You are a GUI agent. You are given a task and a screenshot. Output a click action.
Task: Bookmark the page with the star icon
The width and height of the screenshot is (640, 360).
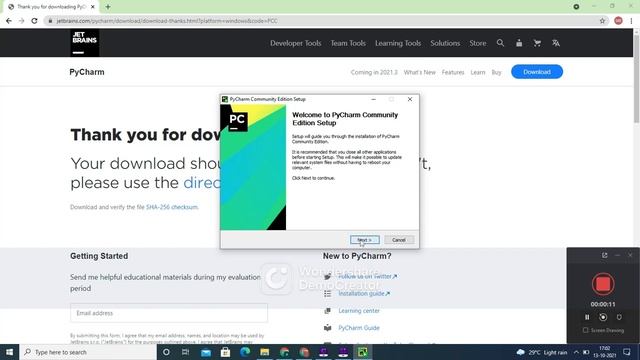pos(602,21)
